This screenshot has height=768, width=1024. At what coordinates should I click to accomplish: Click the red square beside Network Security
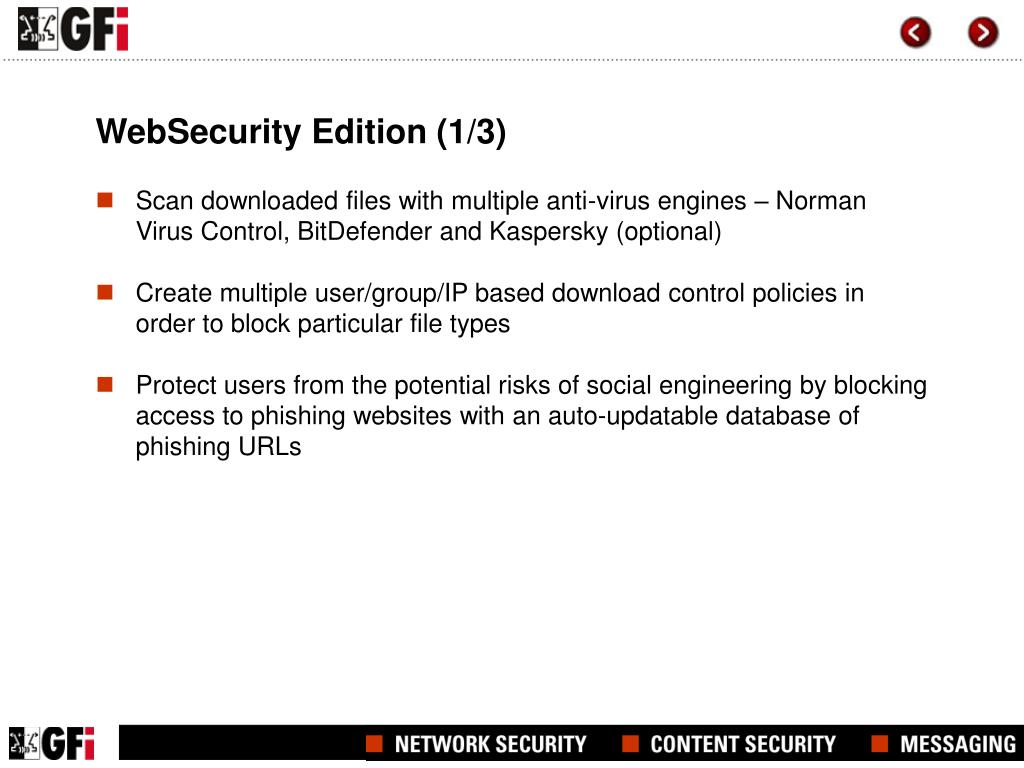[x=374, y=743]
